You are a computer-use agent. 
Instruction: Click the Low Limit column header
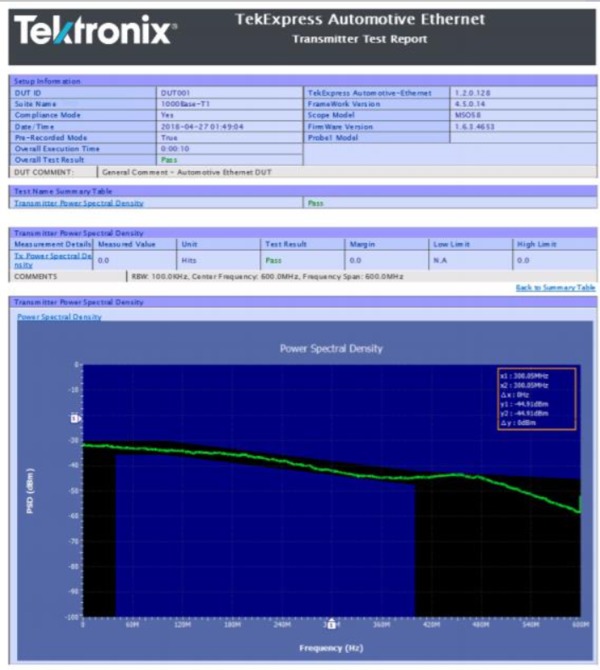click(451, 244)
